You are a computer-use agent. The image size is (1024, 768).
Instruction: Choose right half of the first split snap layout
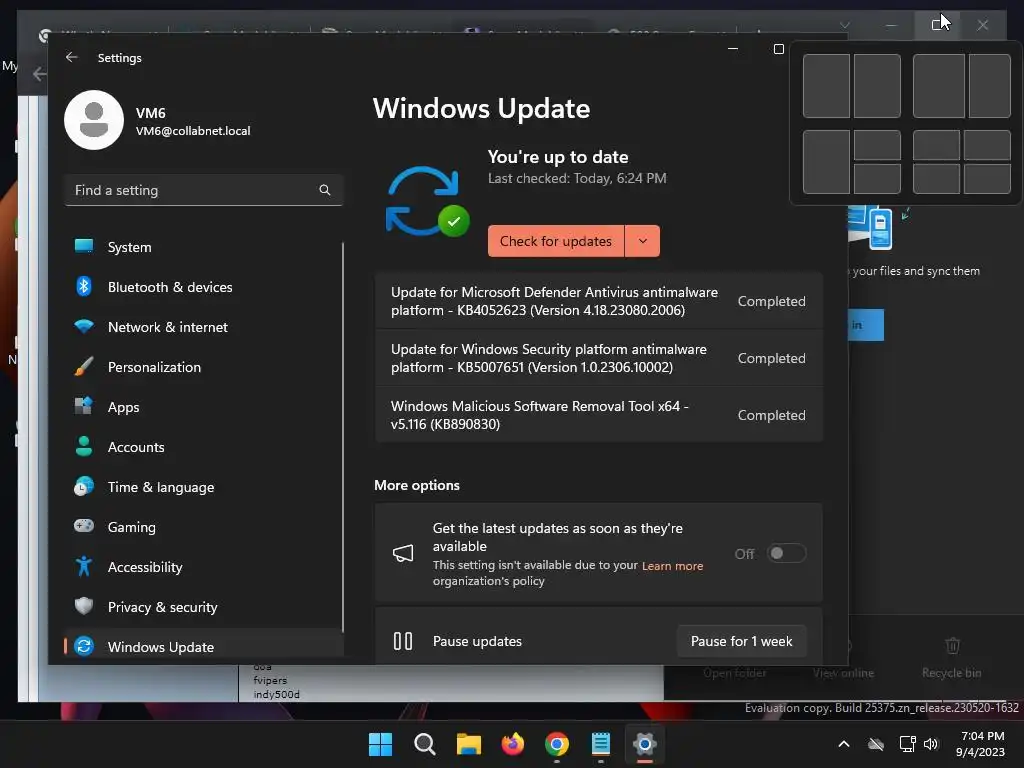tap(877, 86)
